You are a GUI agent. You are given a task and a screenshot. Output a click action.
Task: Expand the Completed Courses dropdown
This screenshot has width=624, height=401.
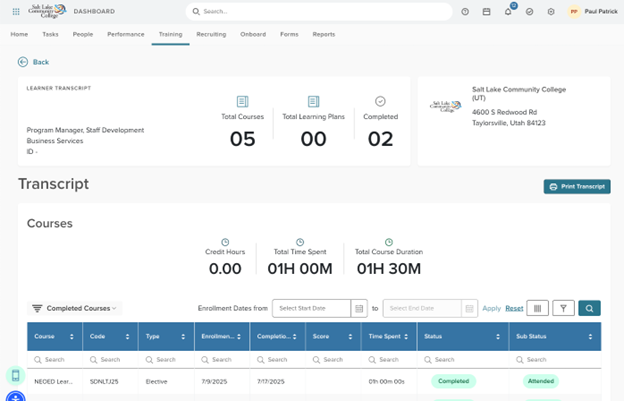click(76, 309)
